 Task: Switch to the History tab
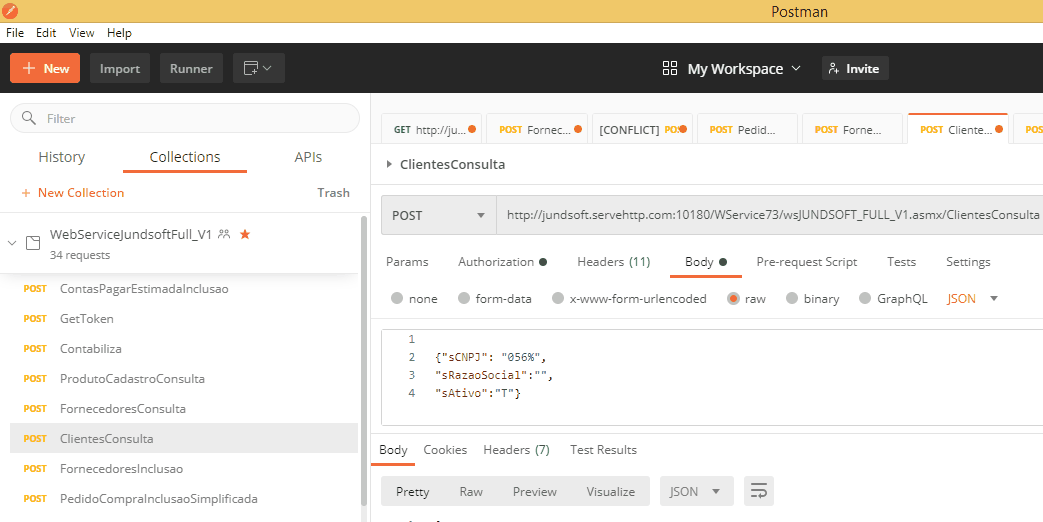(61, 157)
